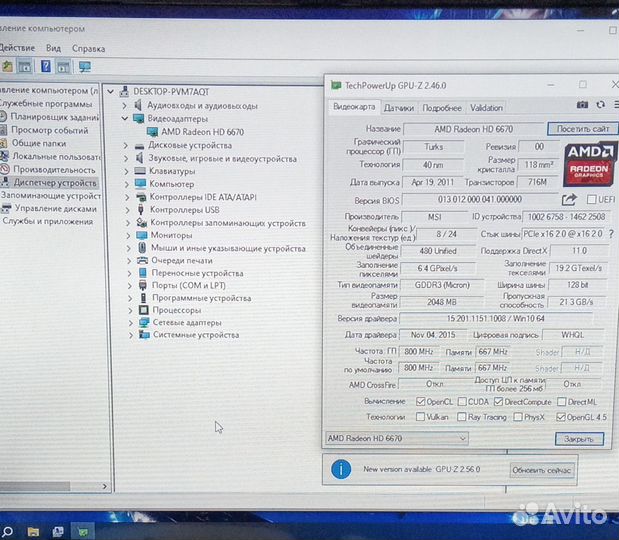Open the Справка menu

[x=88, y=49]
